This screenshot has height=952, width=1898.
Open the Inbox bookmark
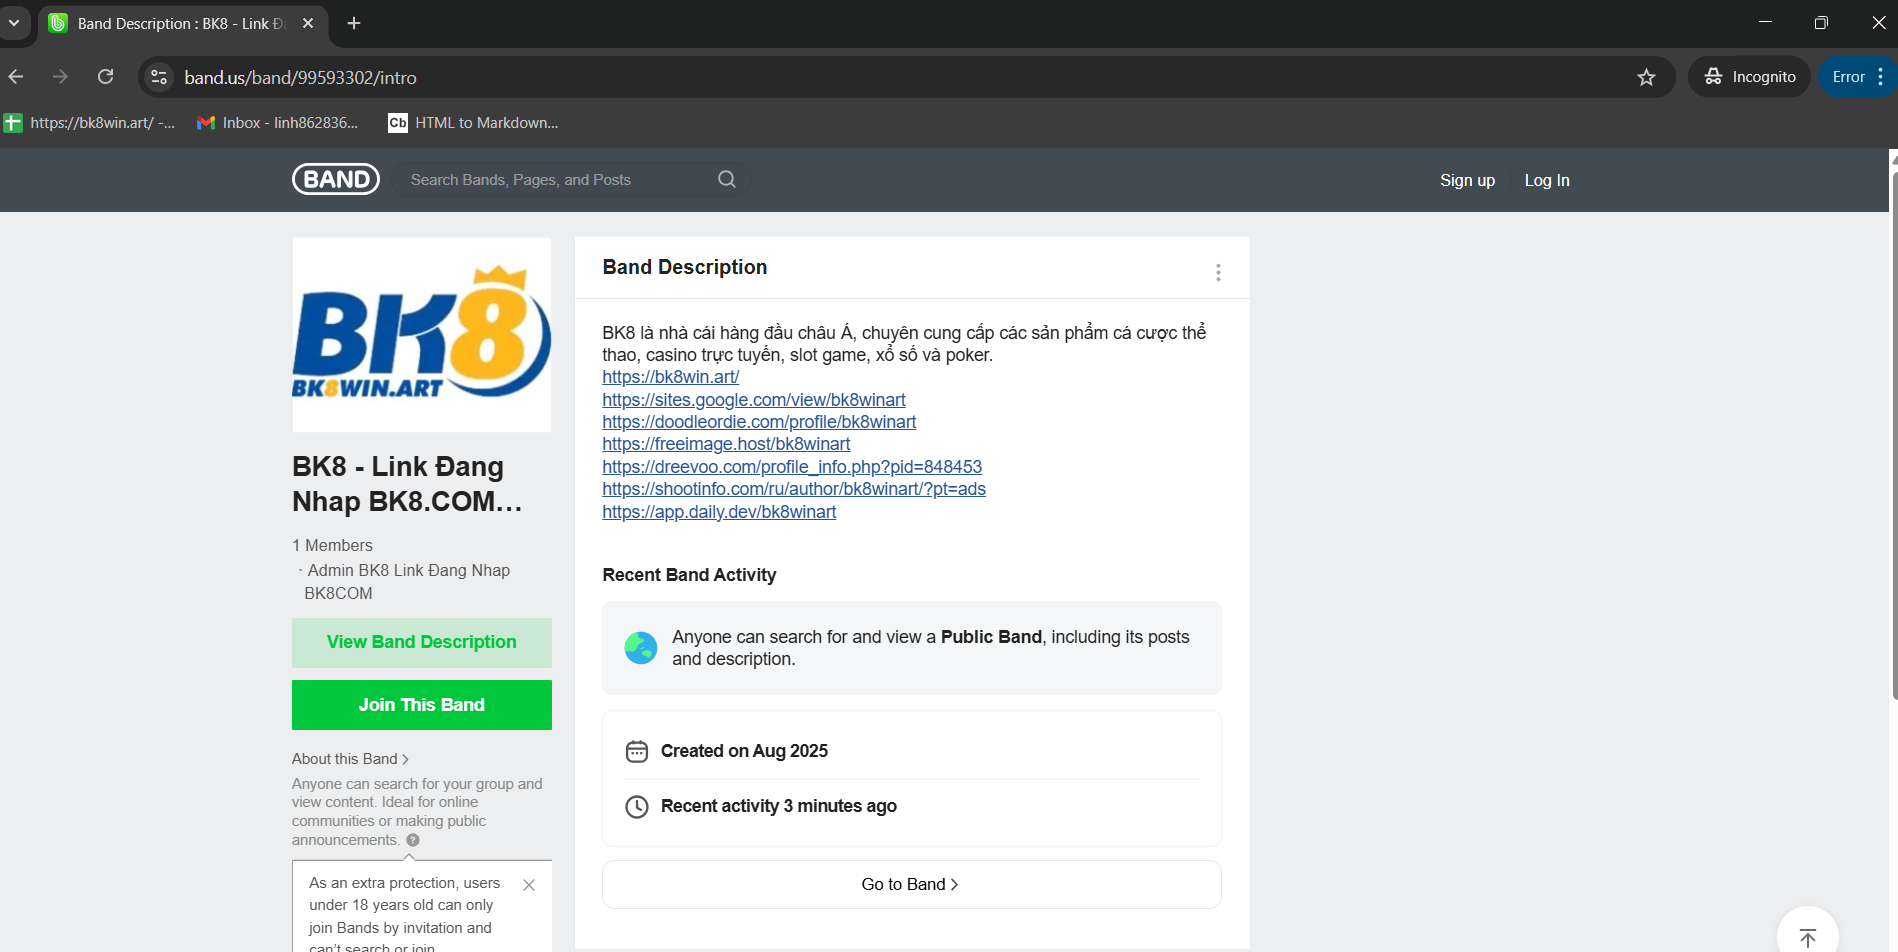[x=278, y=123]
